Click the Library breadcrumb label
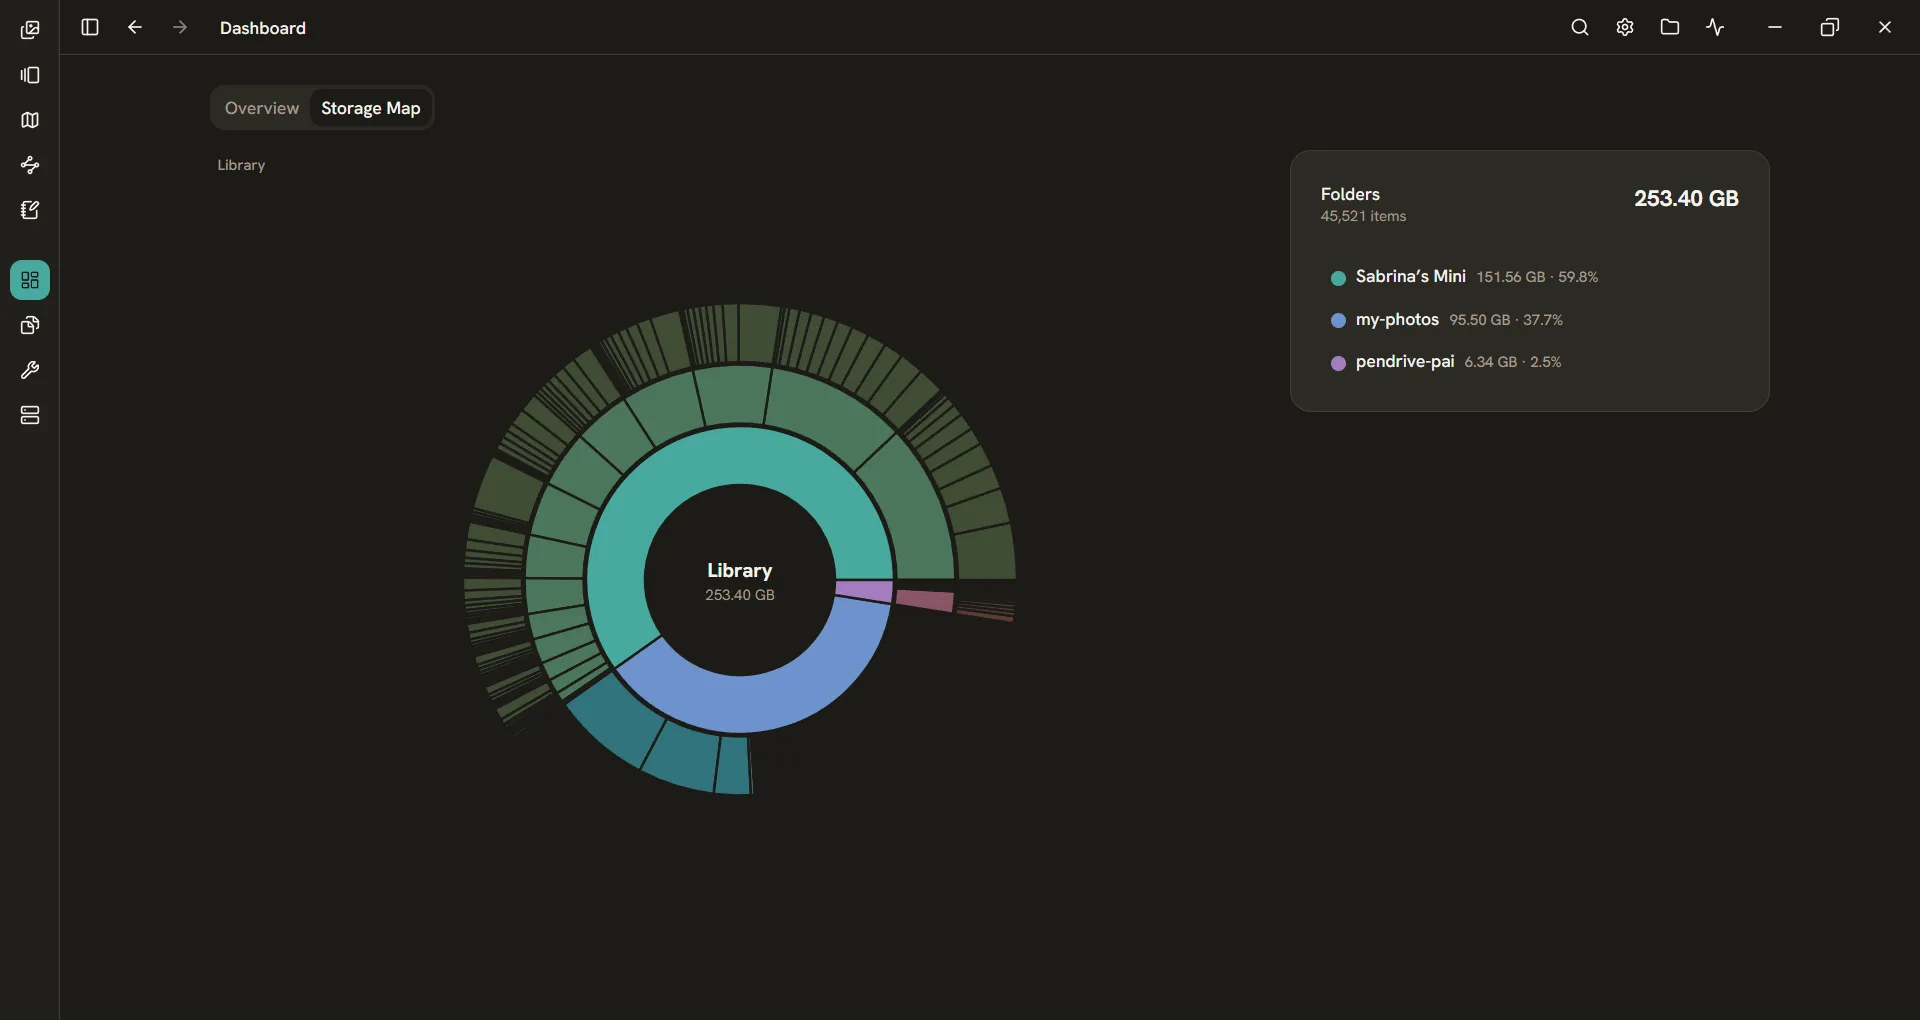Viewport: 1920px width, 1020px height. [241, 165]
